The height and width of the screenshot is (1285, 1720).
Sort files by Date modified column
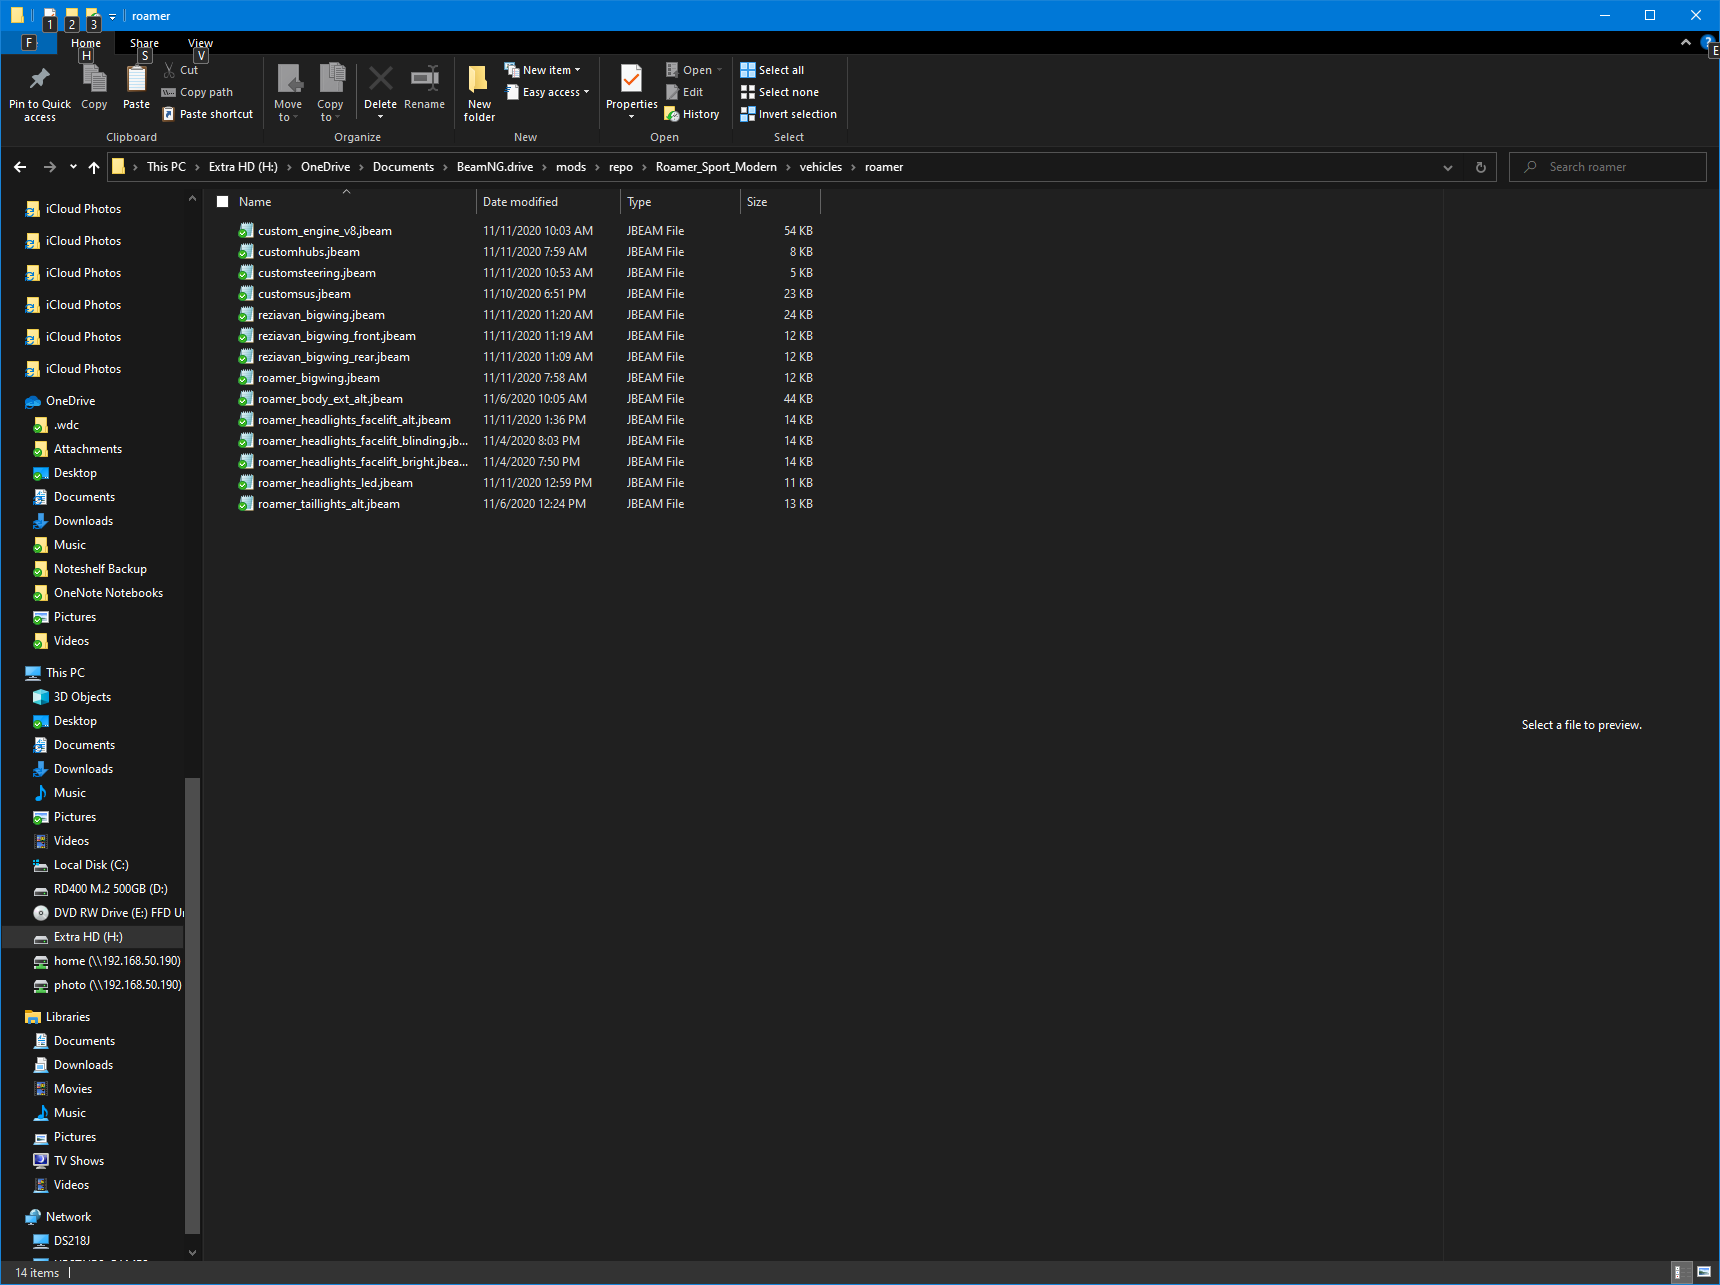(548, 202)
